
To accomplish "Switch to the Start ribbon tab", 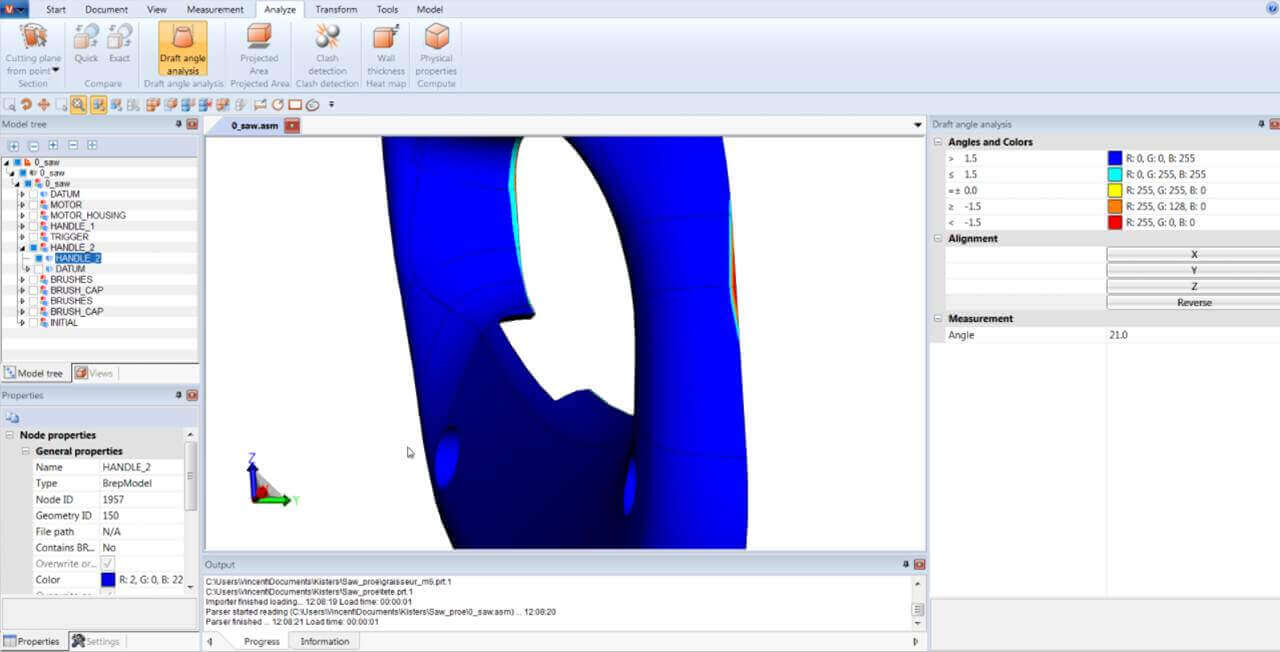I will (x=56, y=9).
